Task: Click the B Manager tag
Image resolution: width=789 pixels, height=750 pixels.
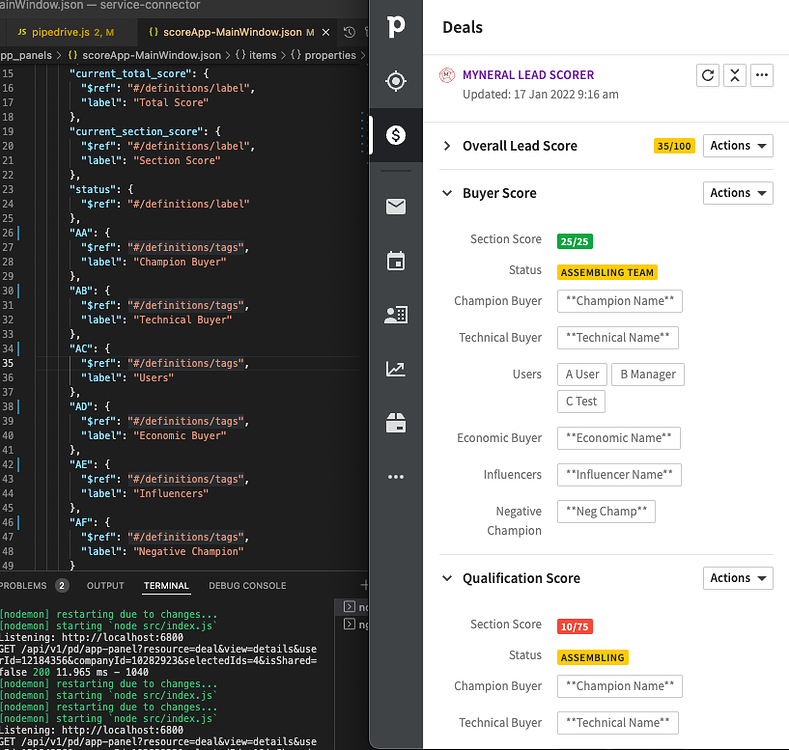Action: click(648, 374)
